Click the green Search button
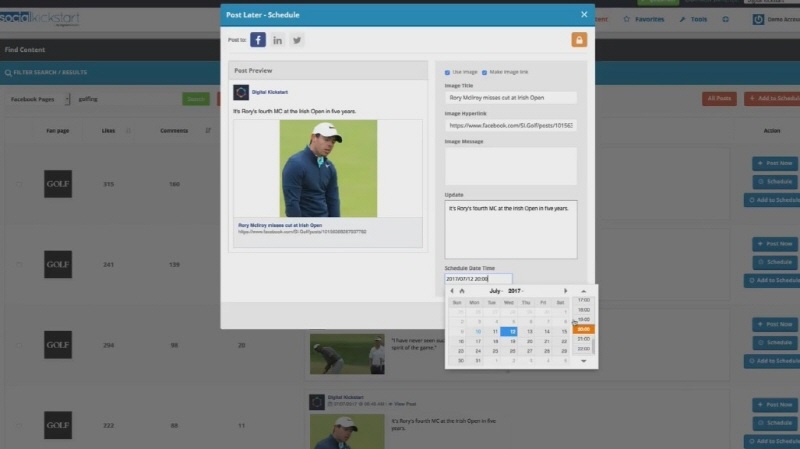800x449 pixels. point(196,99)
